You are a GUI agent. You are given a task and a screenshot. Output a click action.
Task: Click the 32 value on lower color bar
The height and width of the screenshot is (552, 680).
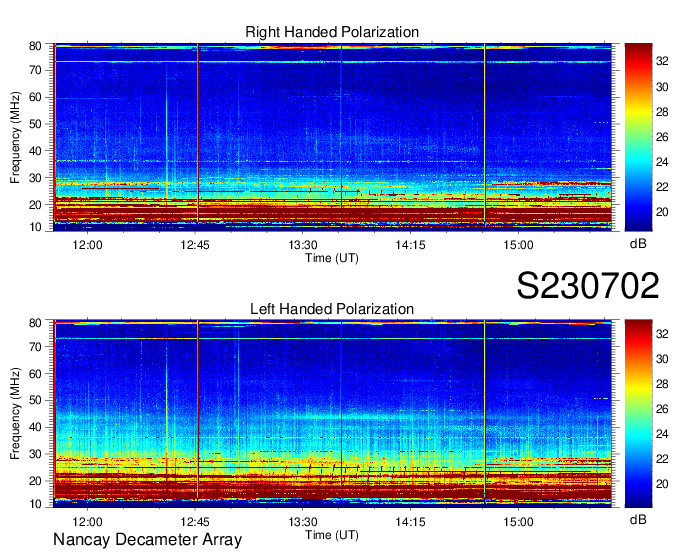tap(662, 333)
